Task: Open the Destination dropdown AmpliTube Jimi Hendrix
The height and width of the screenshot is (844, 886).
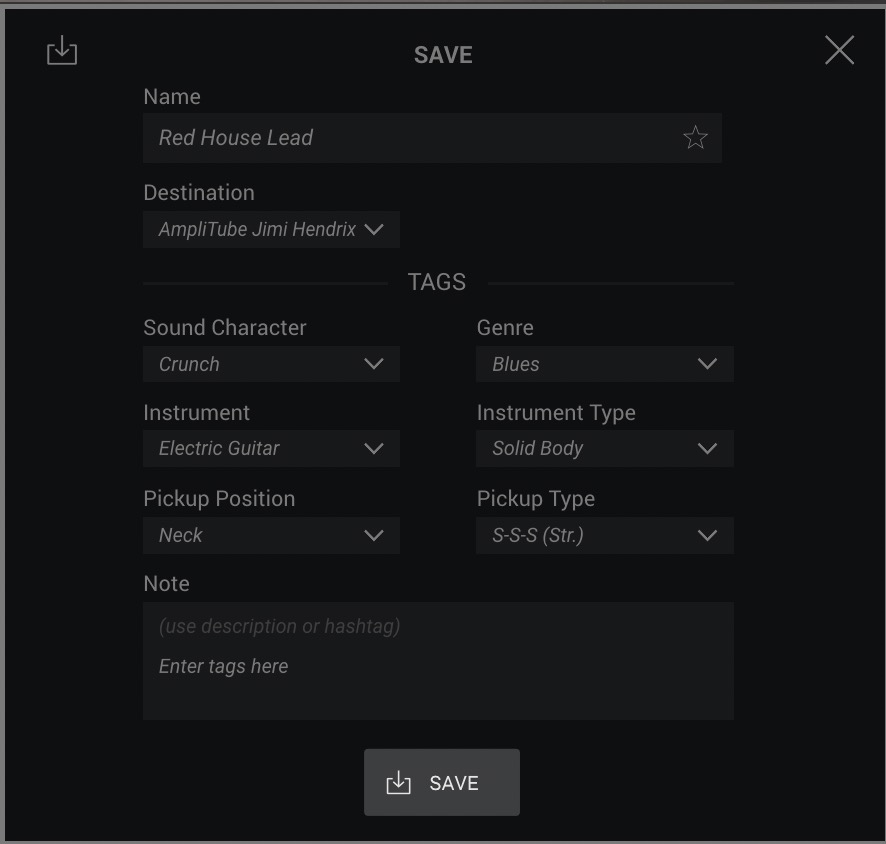Action: point(271,229)
